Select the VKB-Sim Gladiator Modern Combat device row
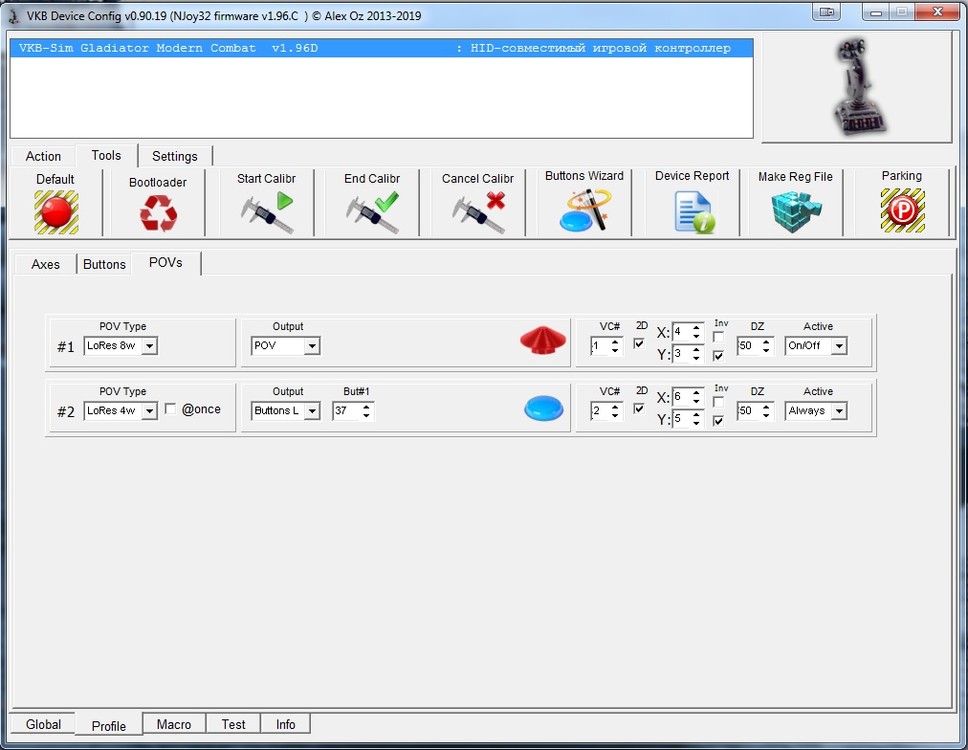Image resolution: width=968 pixels, height=750 pixels. point(382,48)
